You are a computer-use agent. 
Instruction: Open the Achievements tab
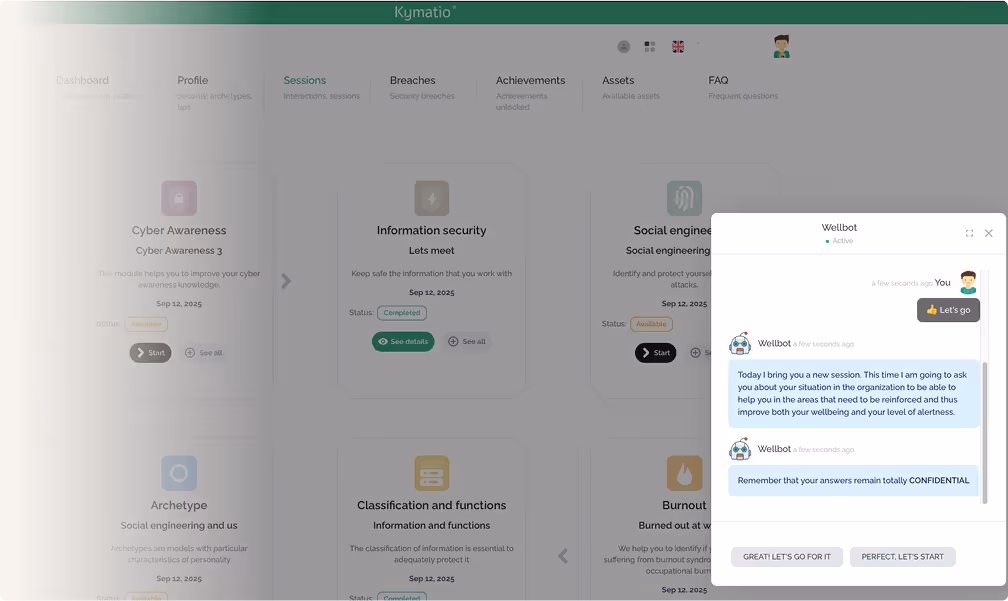click(x=530, y=80)
